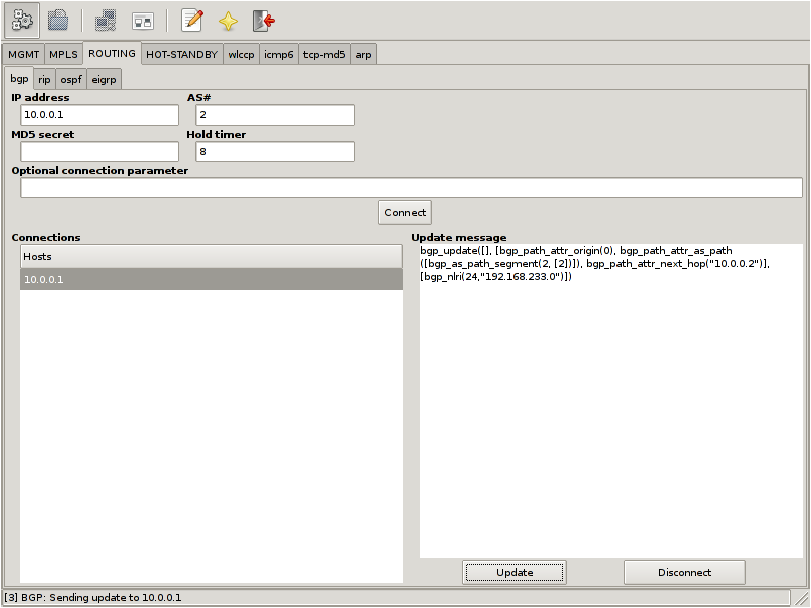Select the HOT-STANDBY tab
This screenshot has width=811, height=608.
[x=182, y=54]
